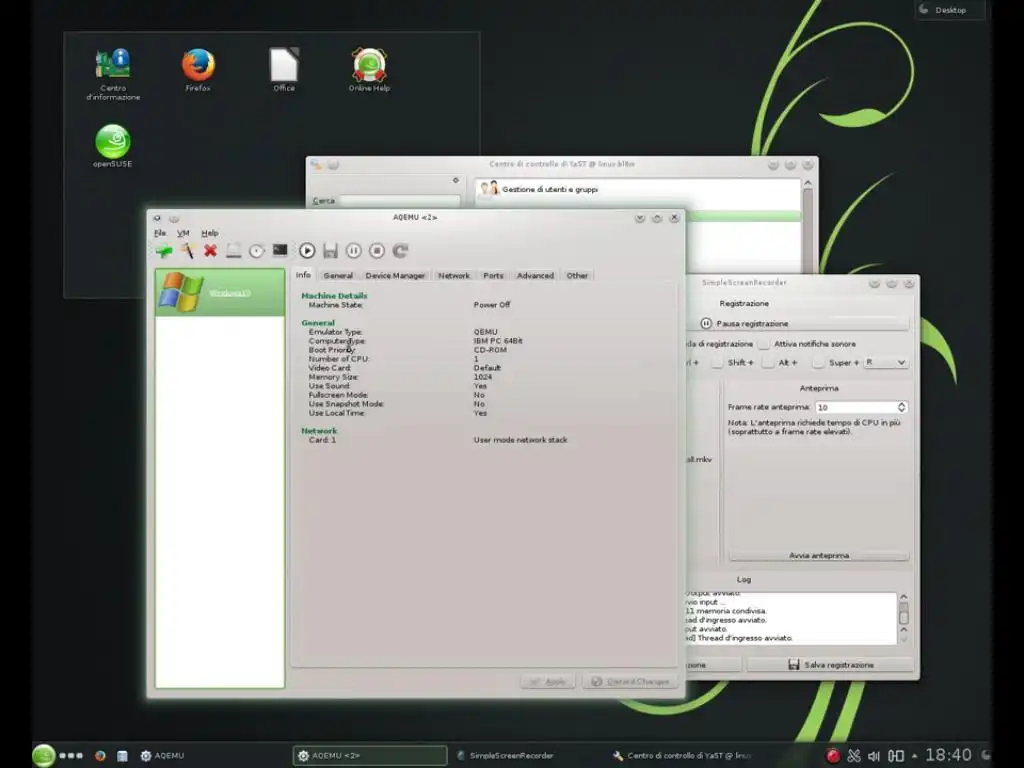Click the AQEMU window menu icon in titlebar
This screenshot has width=1024, height=768.
(x=157, y=218)
